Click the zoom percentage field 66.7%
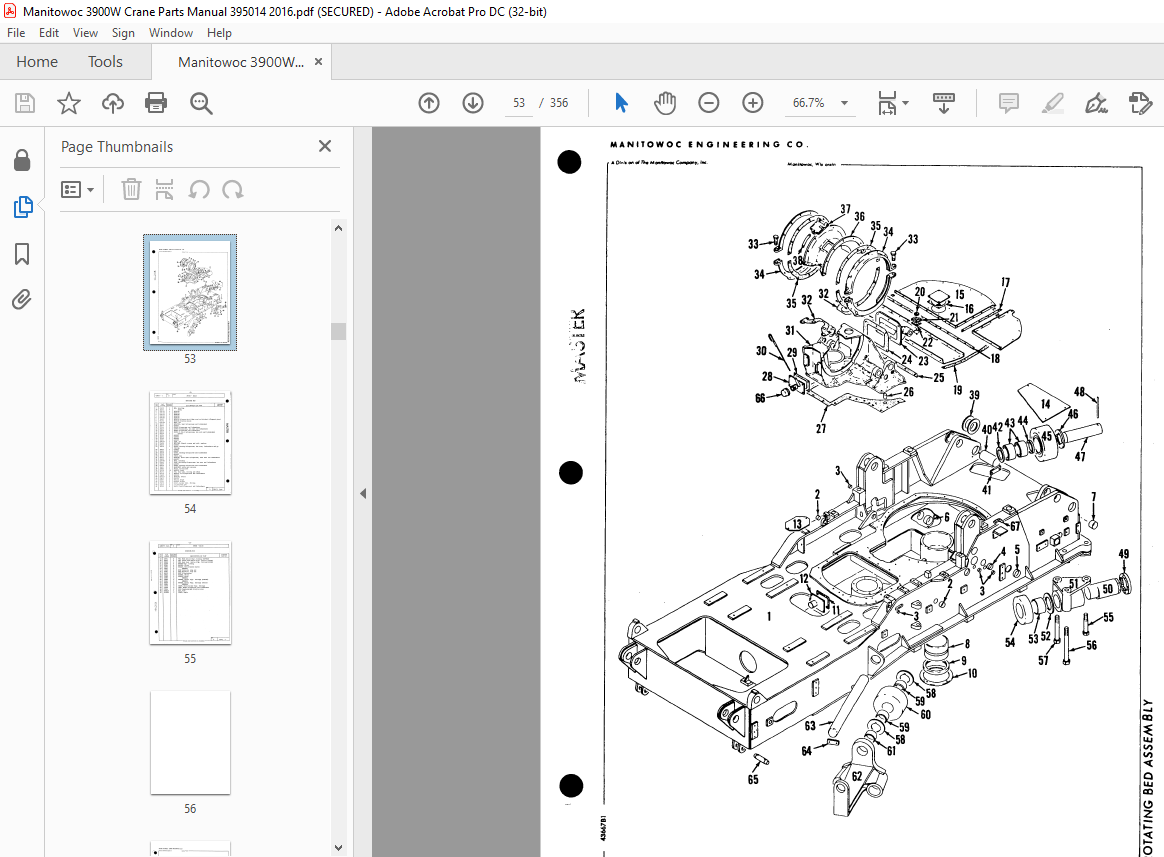The image size is (1164, 857). tap(808, 102)
